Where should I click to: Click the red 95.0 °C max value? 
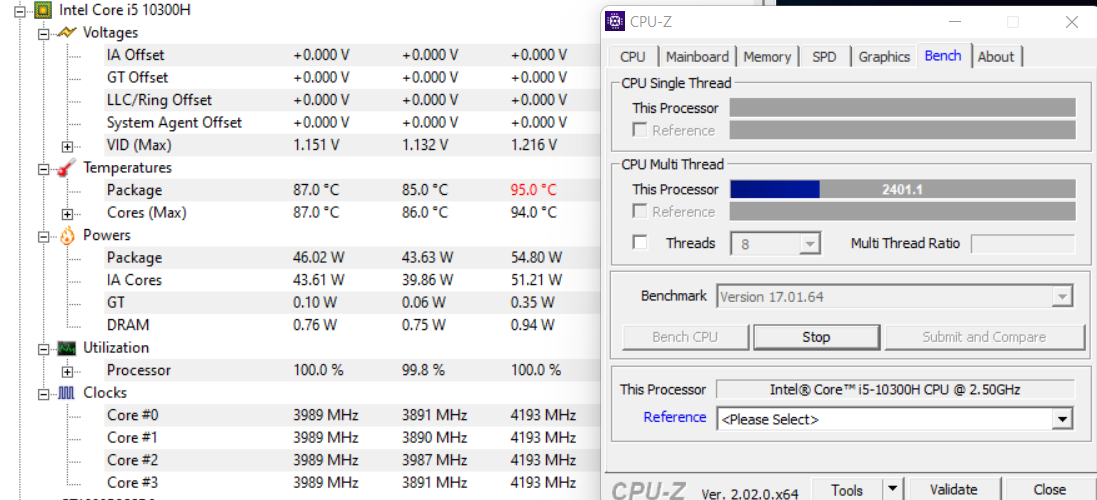[534, 190]
